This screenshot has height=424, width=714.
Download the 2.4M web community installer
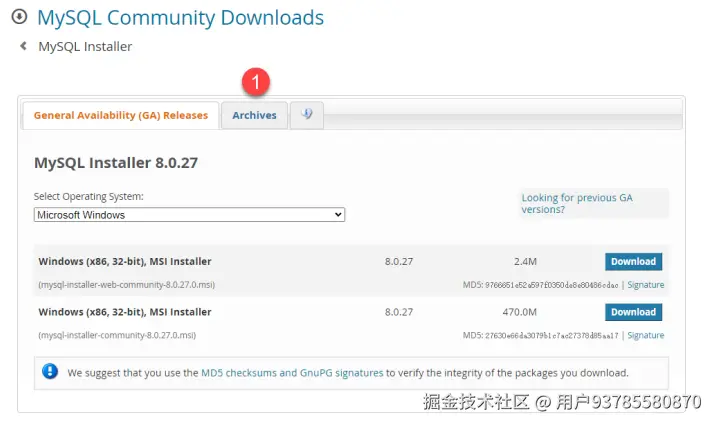[x=633, y=261]
